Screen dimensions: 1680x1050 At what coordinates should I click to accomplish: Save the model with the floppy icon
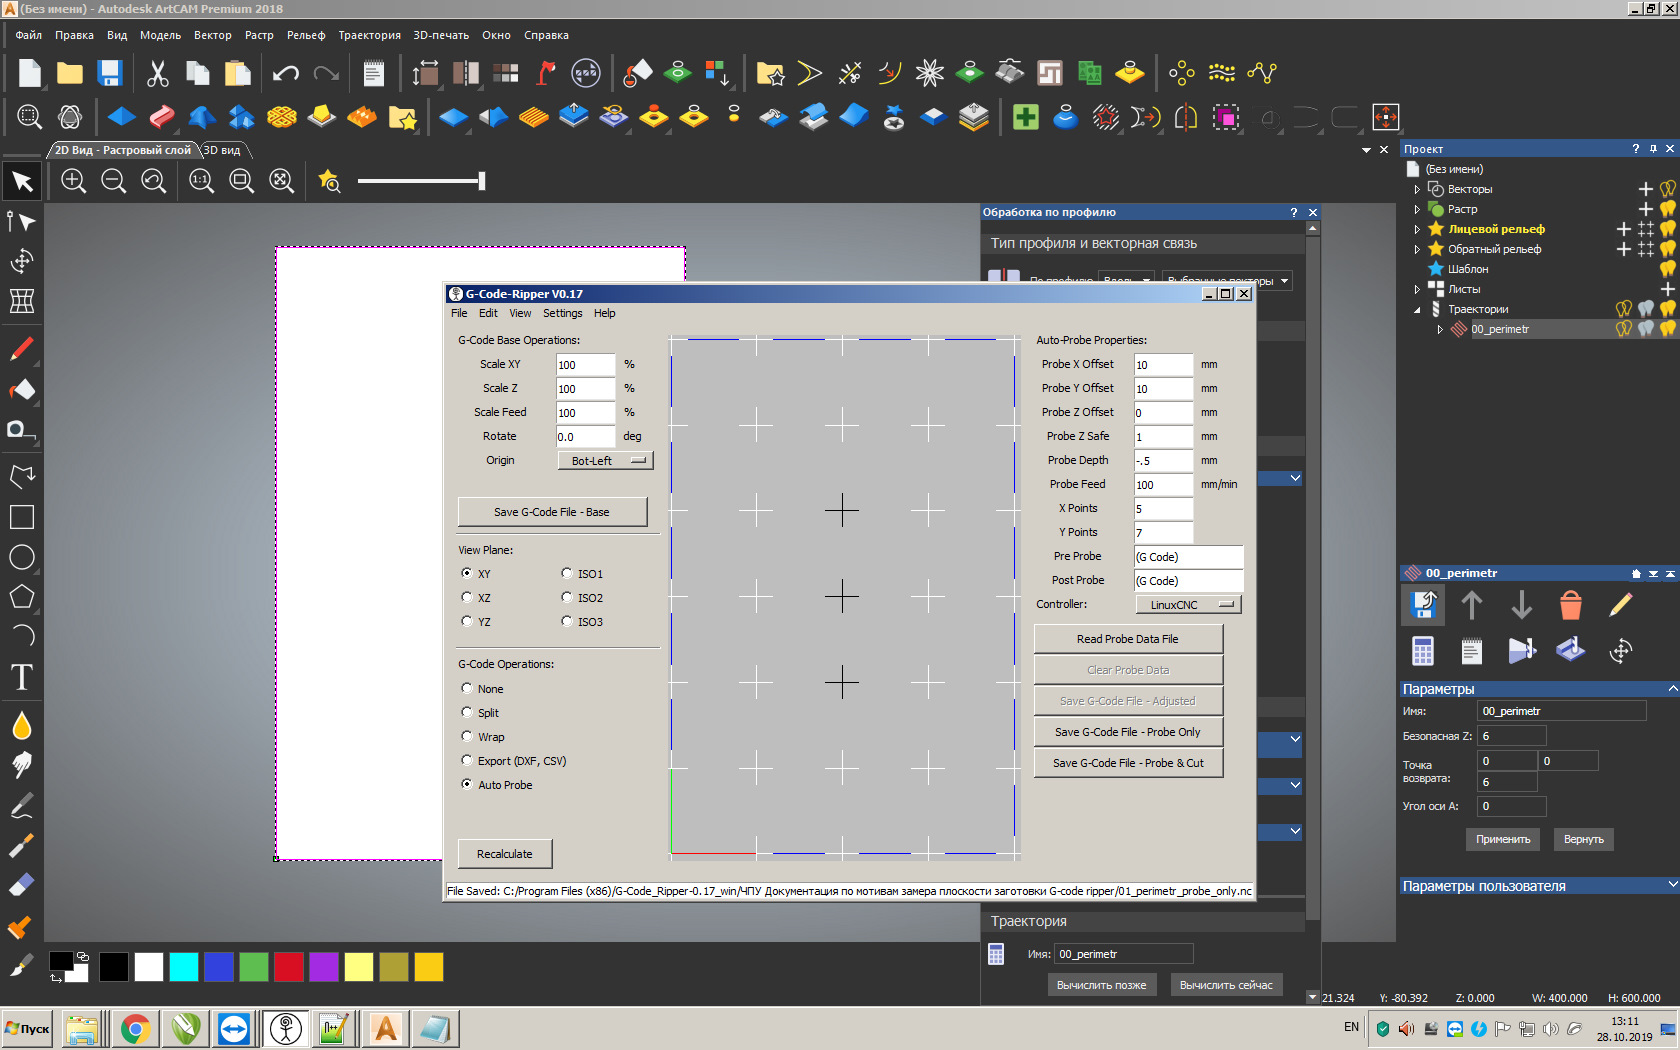[110, 73]
